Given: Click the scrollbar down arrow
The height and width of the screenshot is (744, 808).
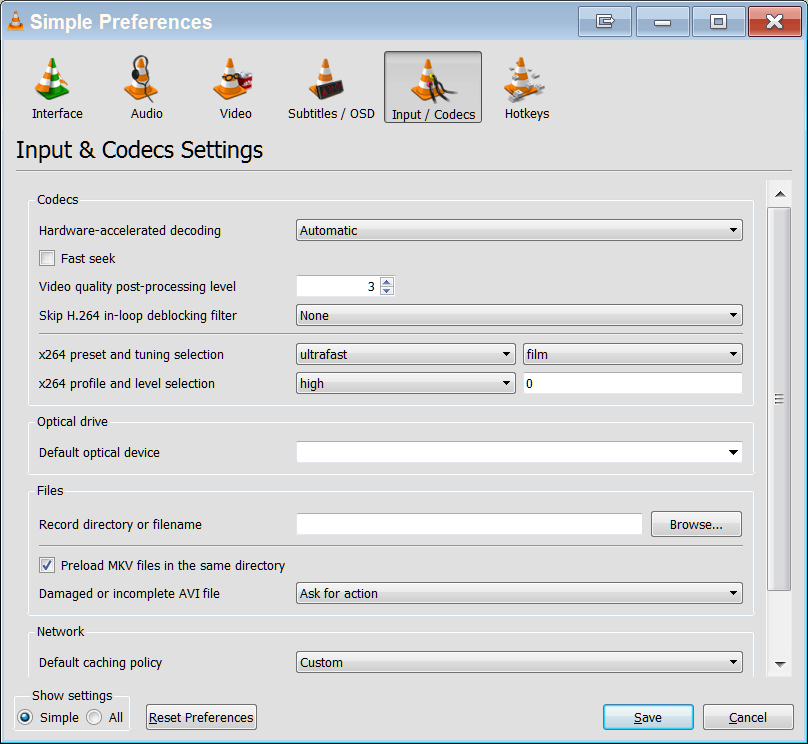Looking at the screenshot, I should point(780,664).
